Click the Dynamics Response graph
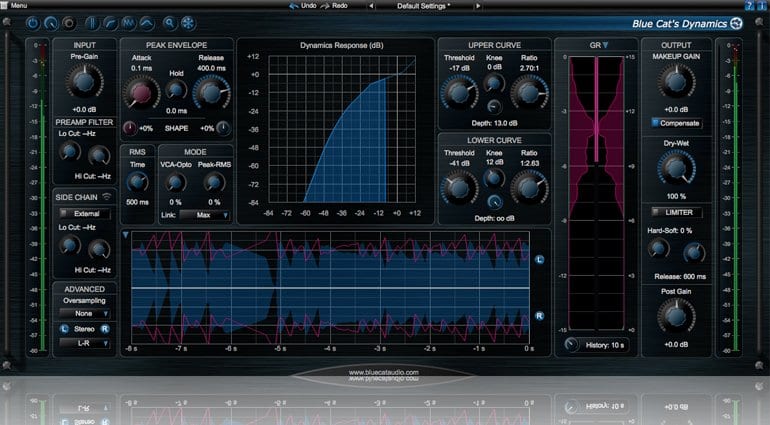Viewport: 770px width, 425px height. [342, 129]
